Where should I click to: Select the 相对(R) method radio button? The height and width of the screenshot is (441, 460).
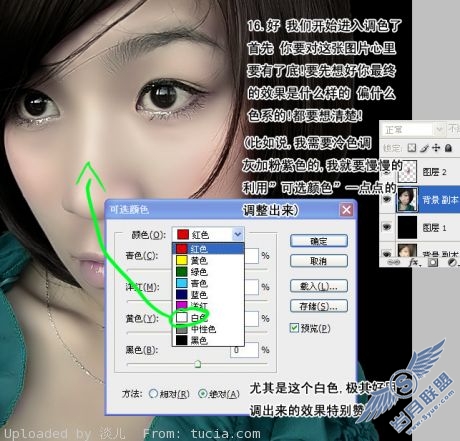(153, 394)
